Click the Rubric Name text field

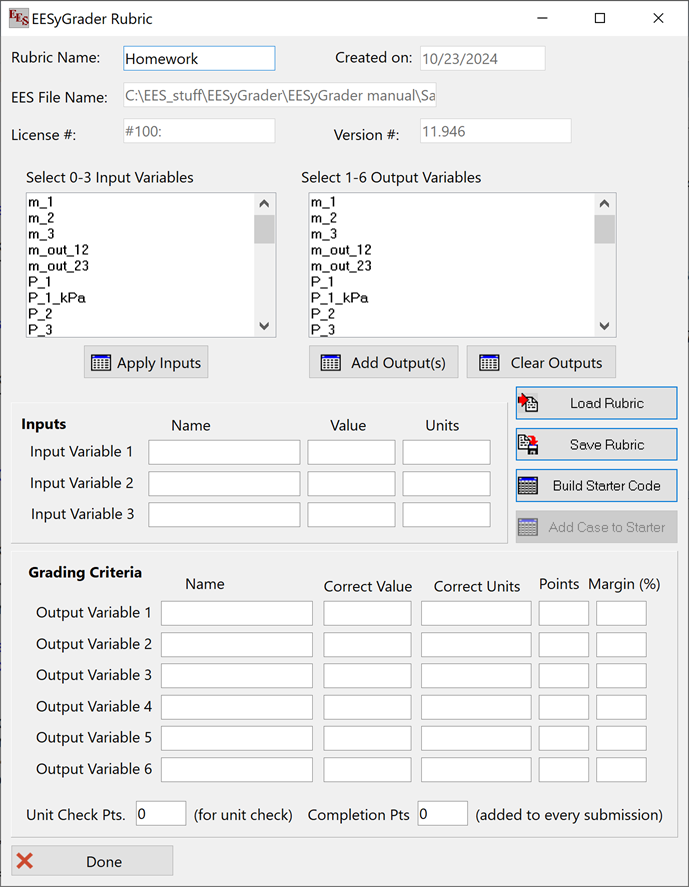(x=199, y=59)
